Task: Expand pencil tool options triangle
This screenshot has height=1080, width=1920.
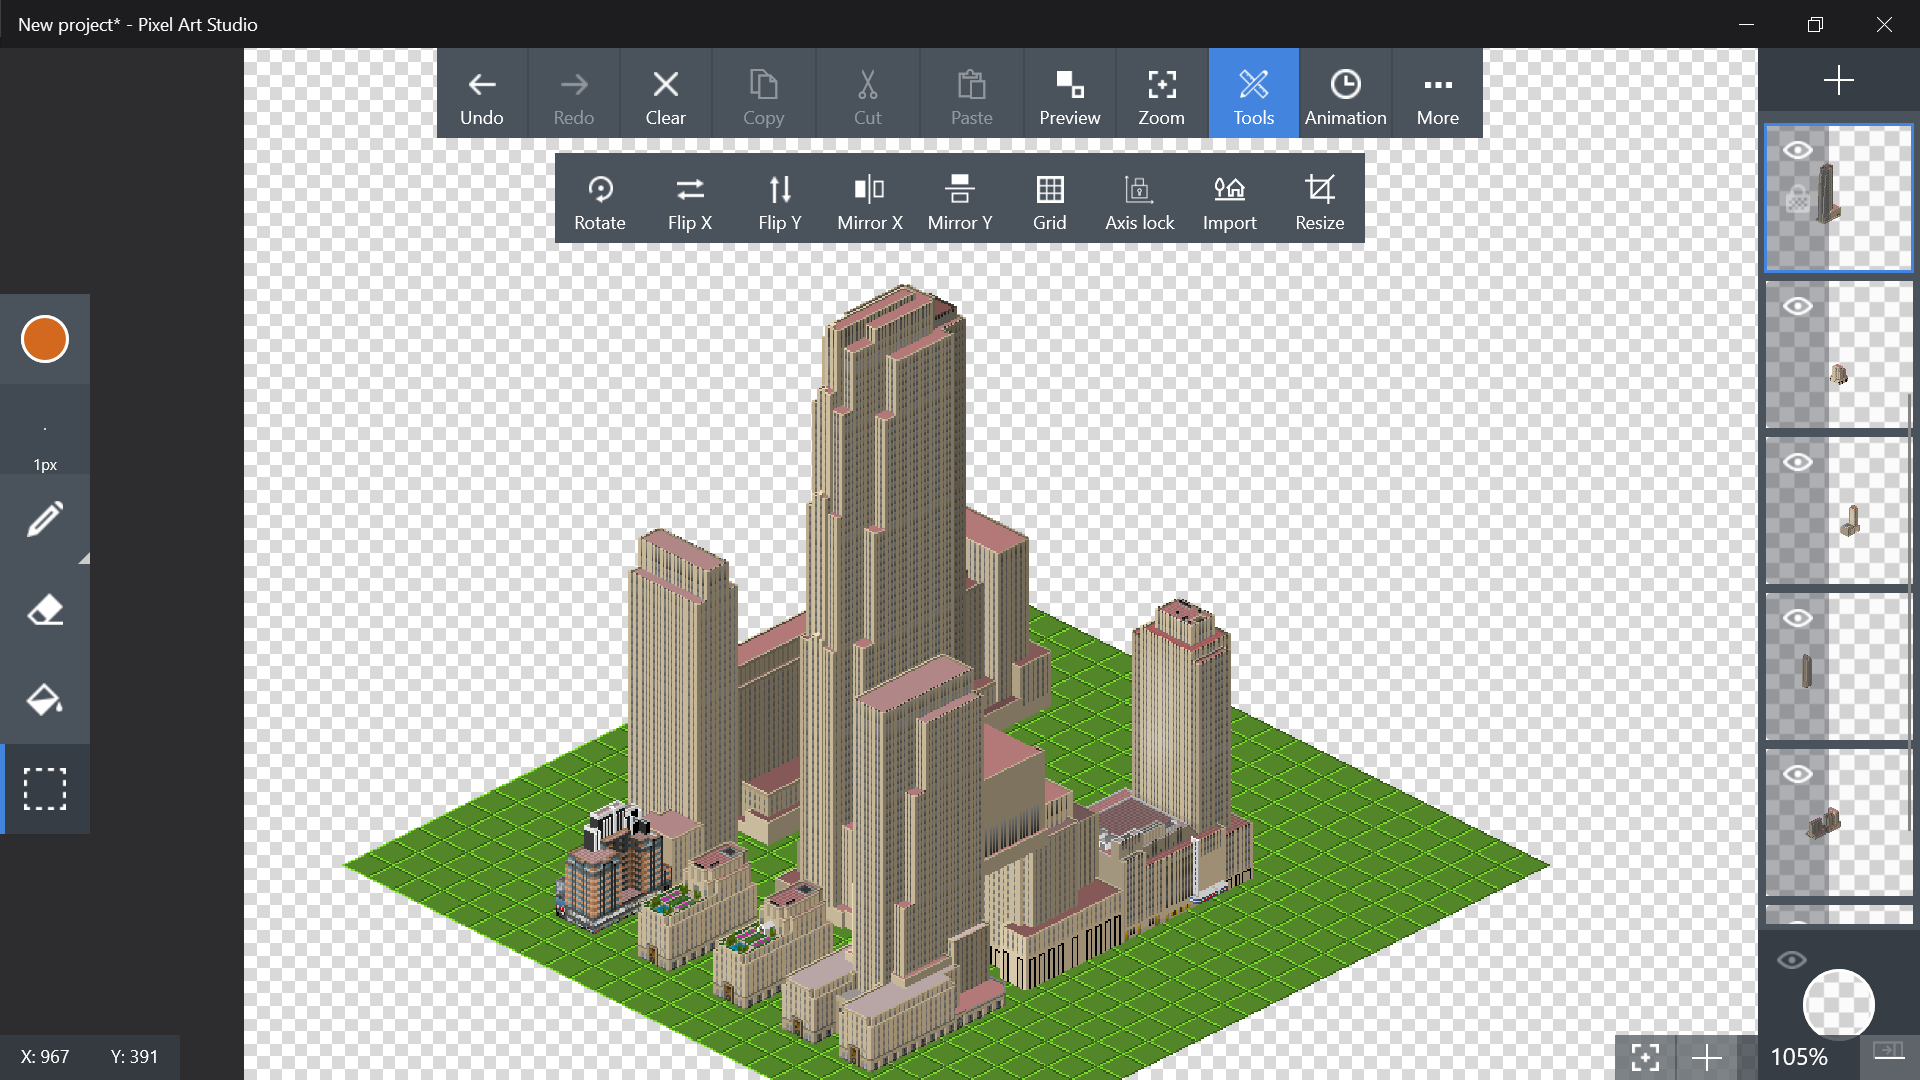Action: 84,558
